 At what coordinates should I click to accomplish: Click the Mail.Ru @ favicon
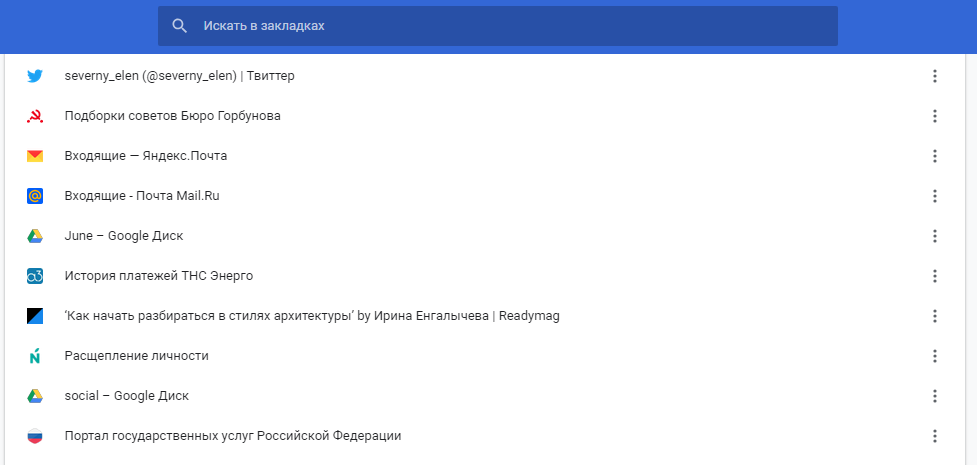point(35,196)
